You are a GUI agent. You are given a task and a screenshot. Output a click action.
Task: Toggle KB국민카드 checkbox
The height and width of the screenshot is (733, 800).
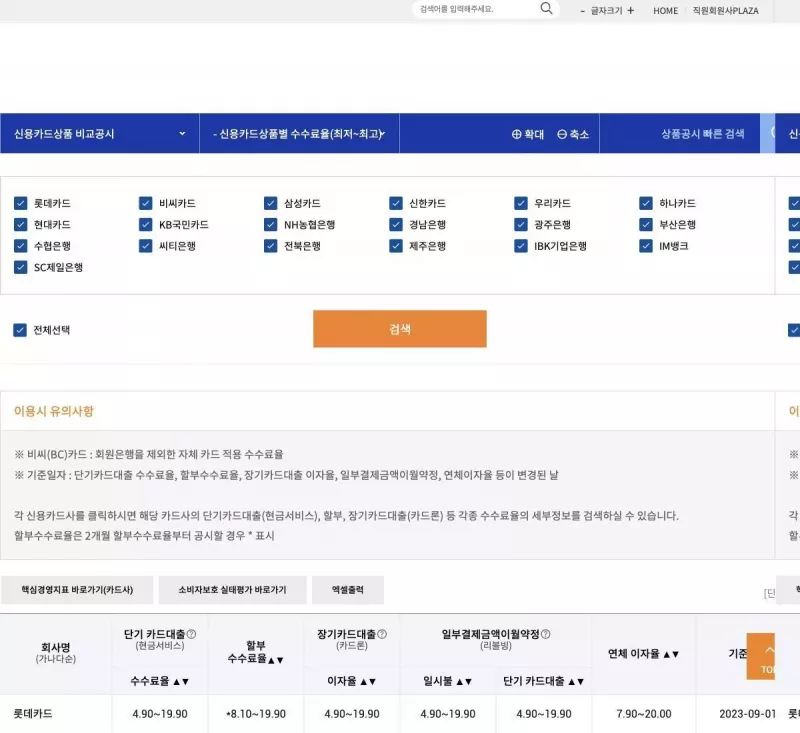145,225
